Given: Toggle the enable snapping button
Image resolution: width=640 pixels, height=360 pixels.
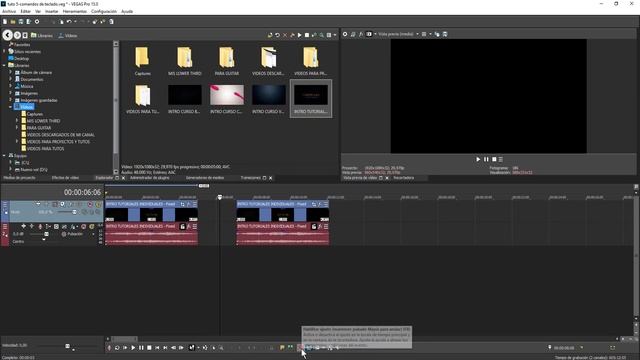Looking at the screenshot, I should coord(300,348).
